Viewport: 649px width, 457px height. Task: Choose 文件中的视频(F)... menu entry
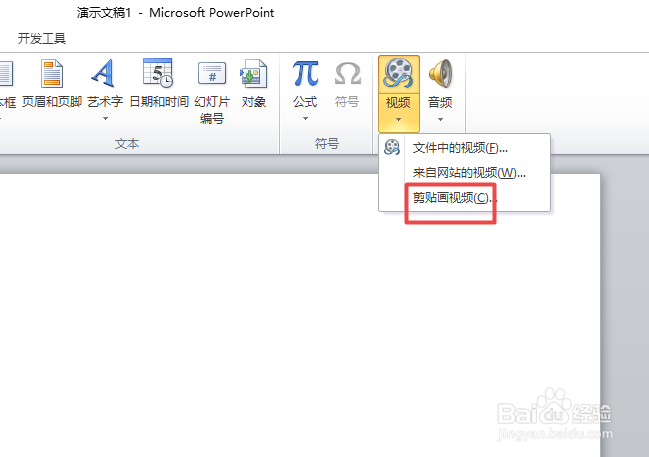464,148
